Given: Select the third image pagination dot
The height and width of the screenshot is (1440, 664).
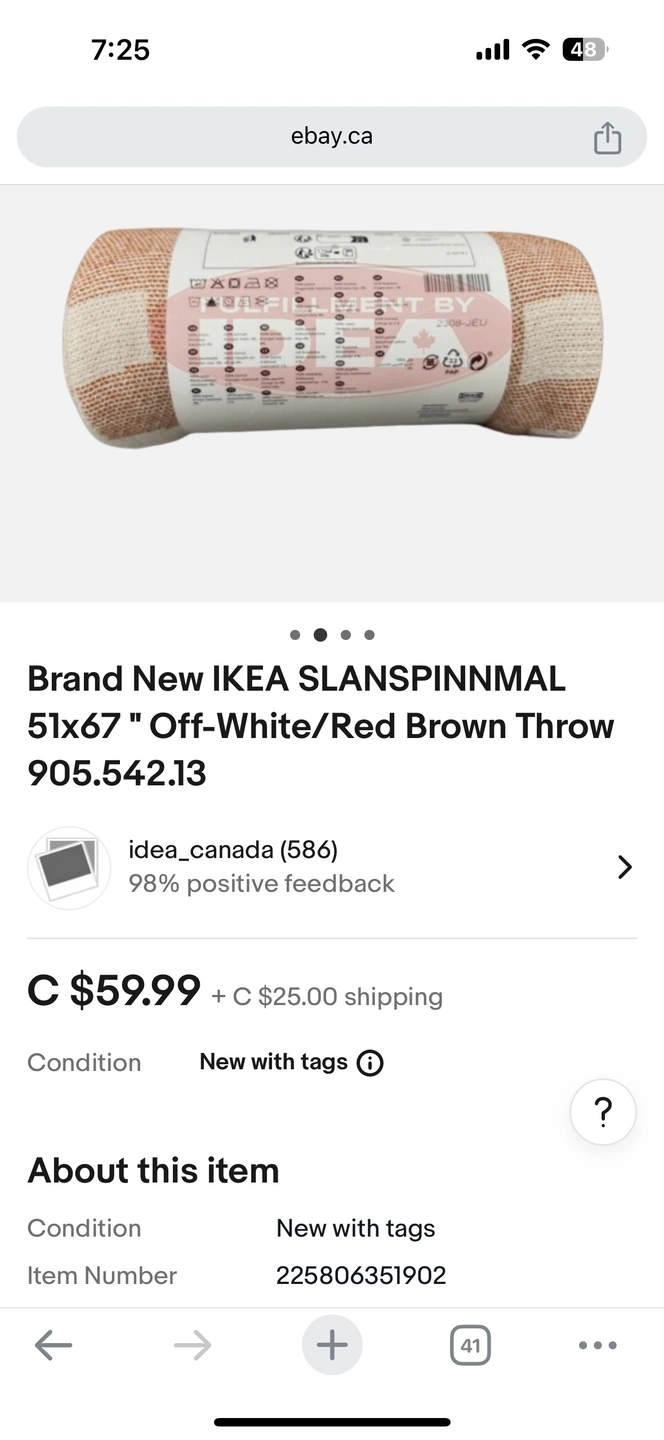Looking at the screenshot, I should tap(345, 635).
